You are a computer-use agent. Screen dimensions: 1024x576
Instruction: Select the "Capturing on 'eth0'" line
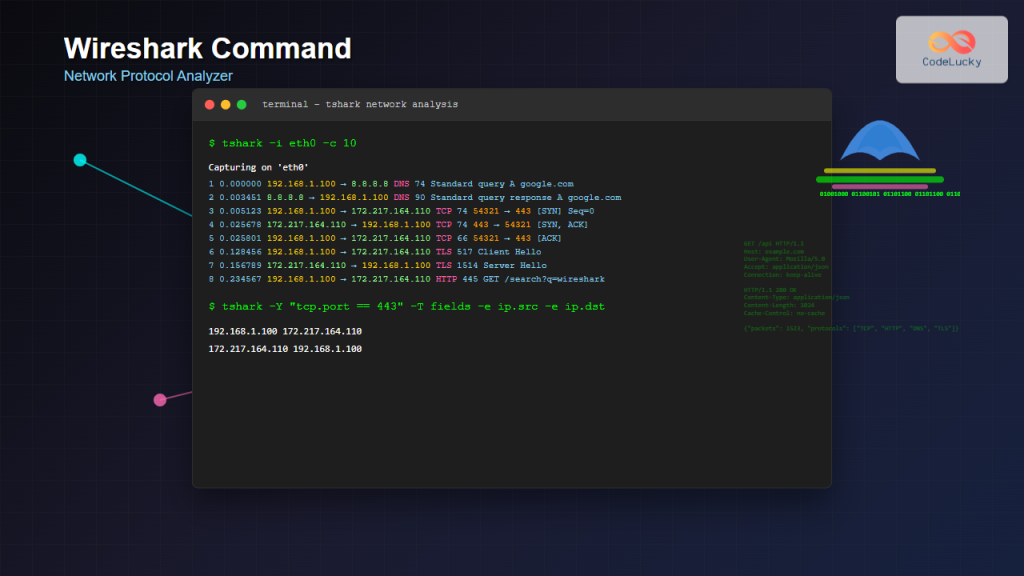click(259, 168)
